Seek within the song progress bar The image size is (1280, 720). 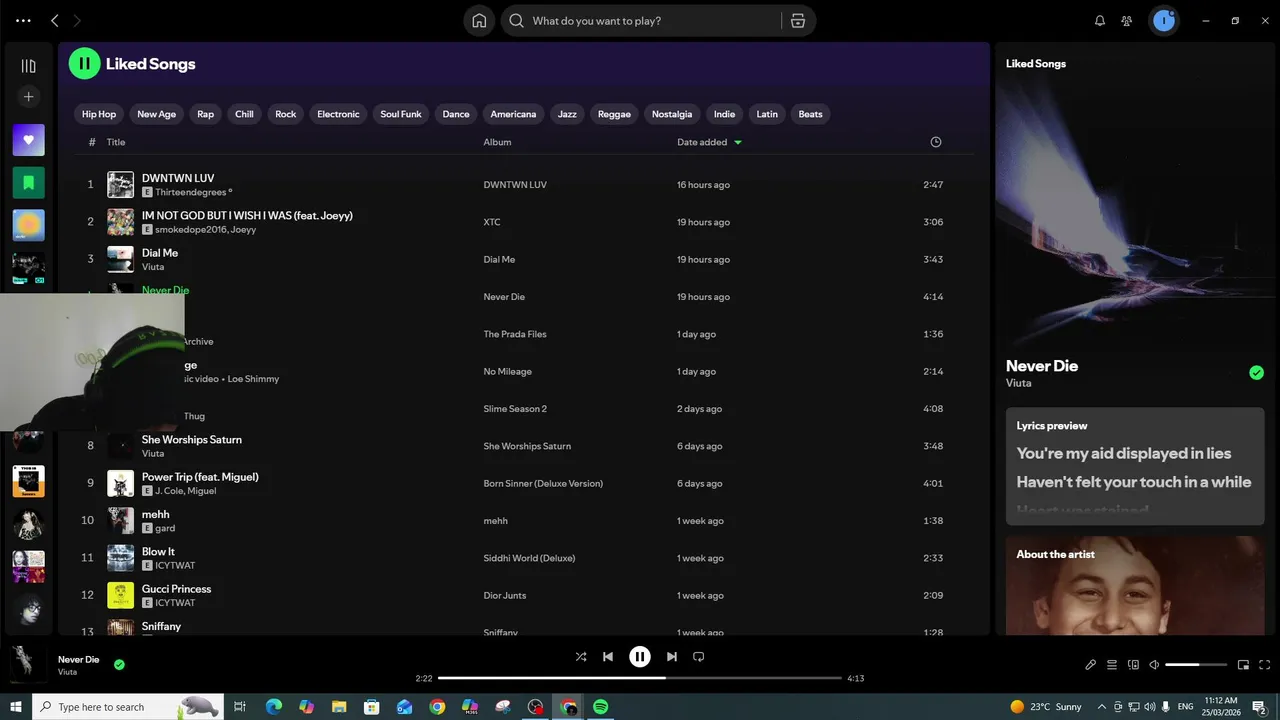point(640,678)
